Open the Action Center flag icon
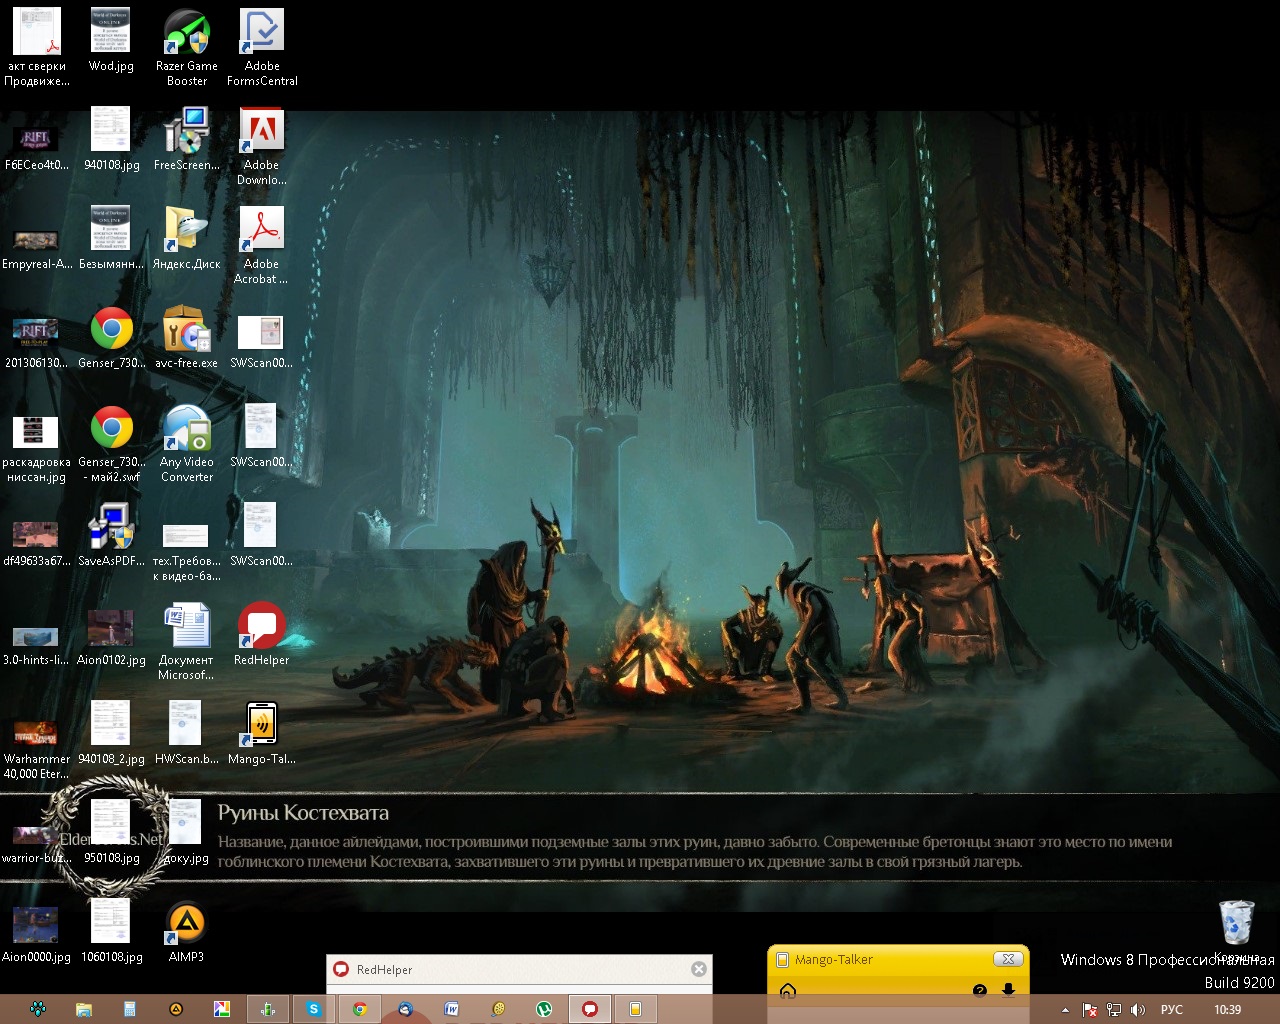1280x1024 pixels. tap(1091, 1010)
